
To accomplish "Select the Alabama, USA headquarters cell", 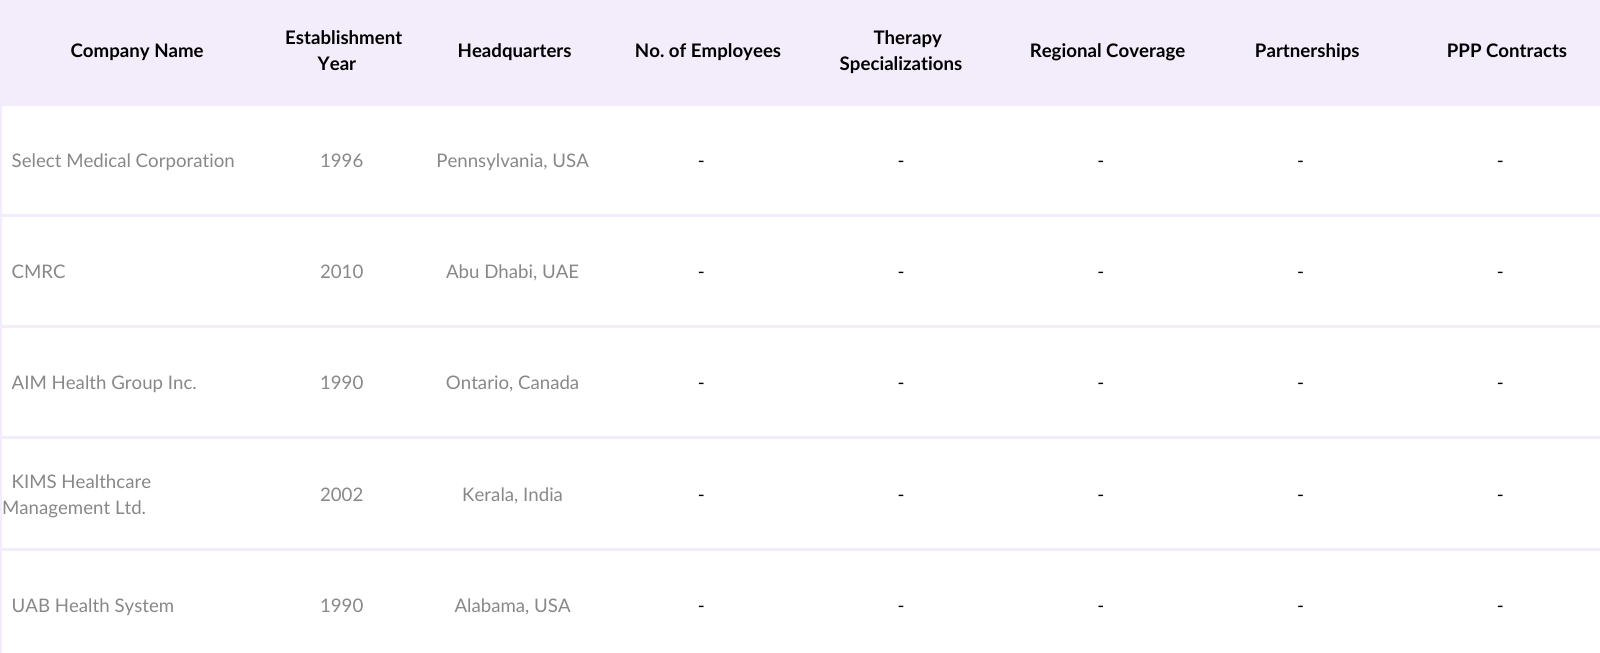I will pos(512,606).
